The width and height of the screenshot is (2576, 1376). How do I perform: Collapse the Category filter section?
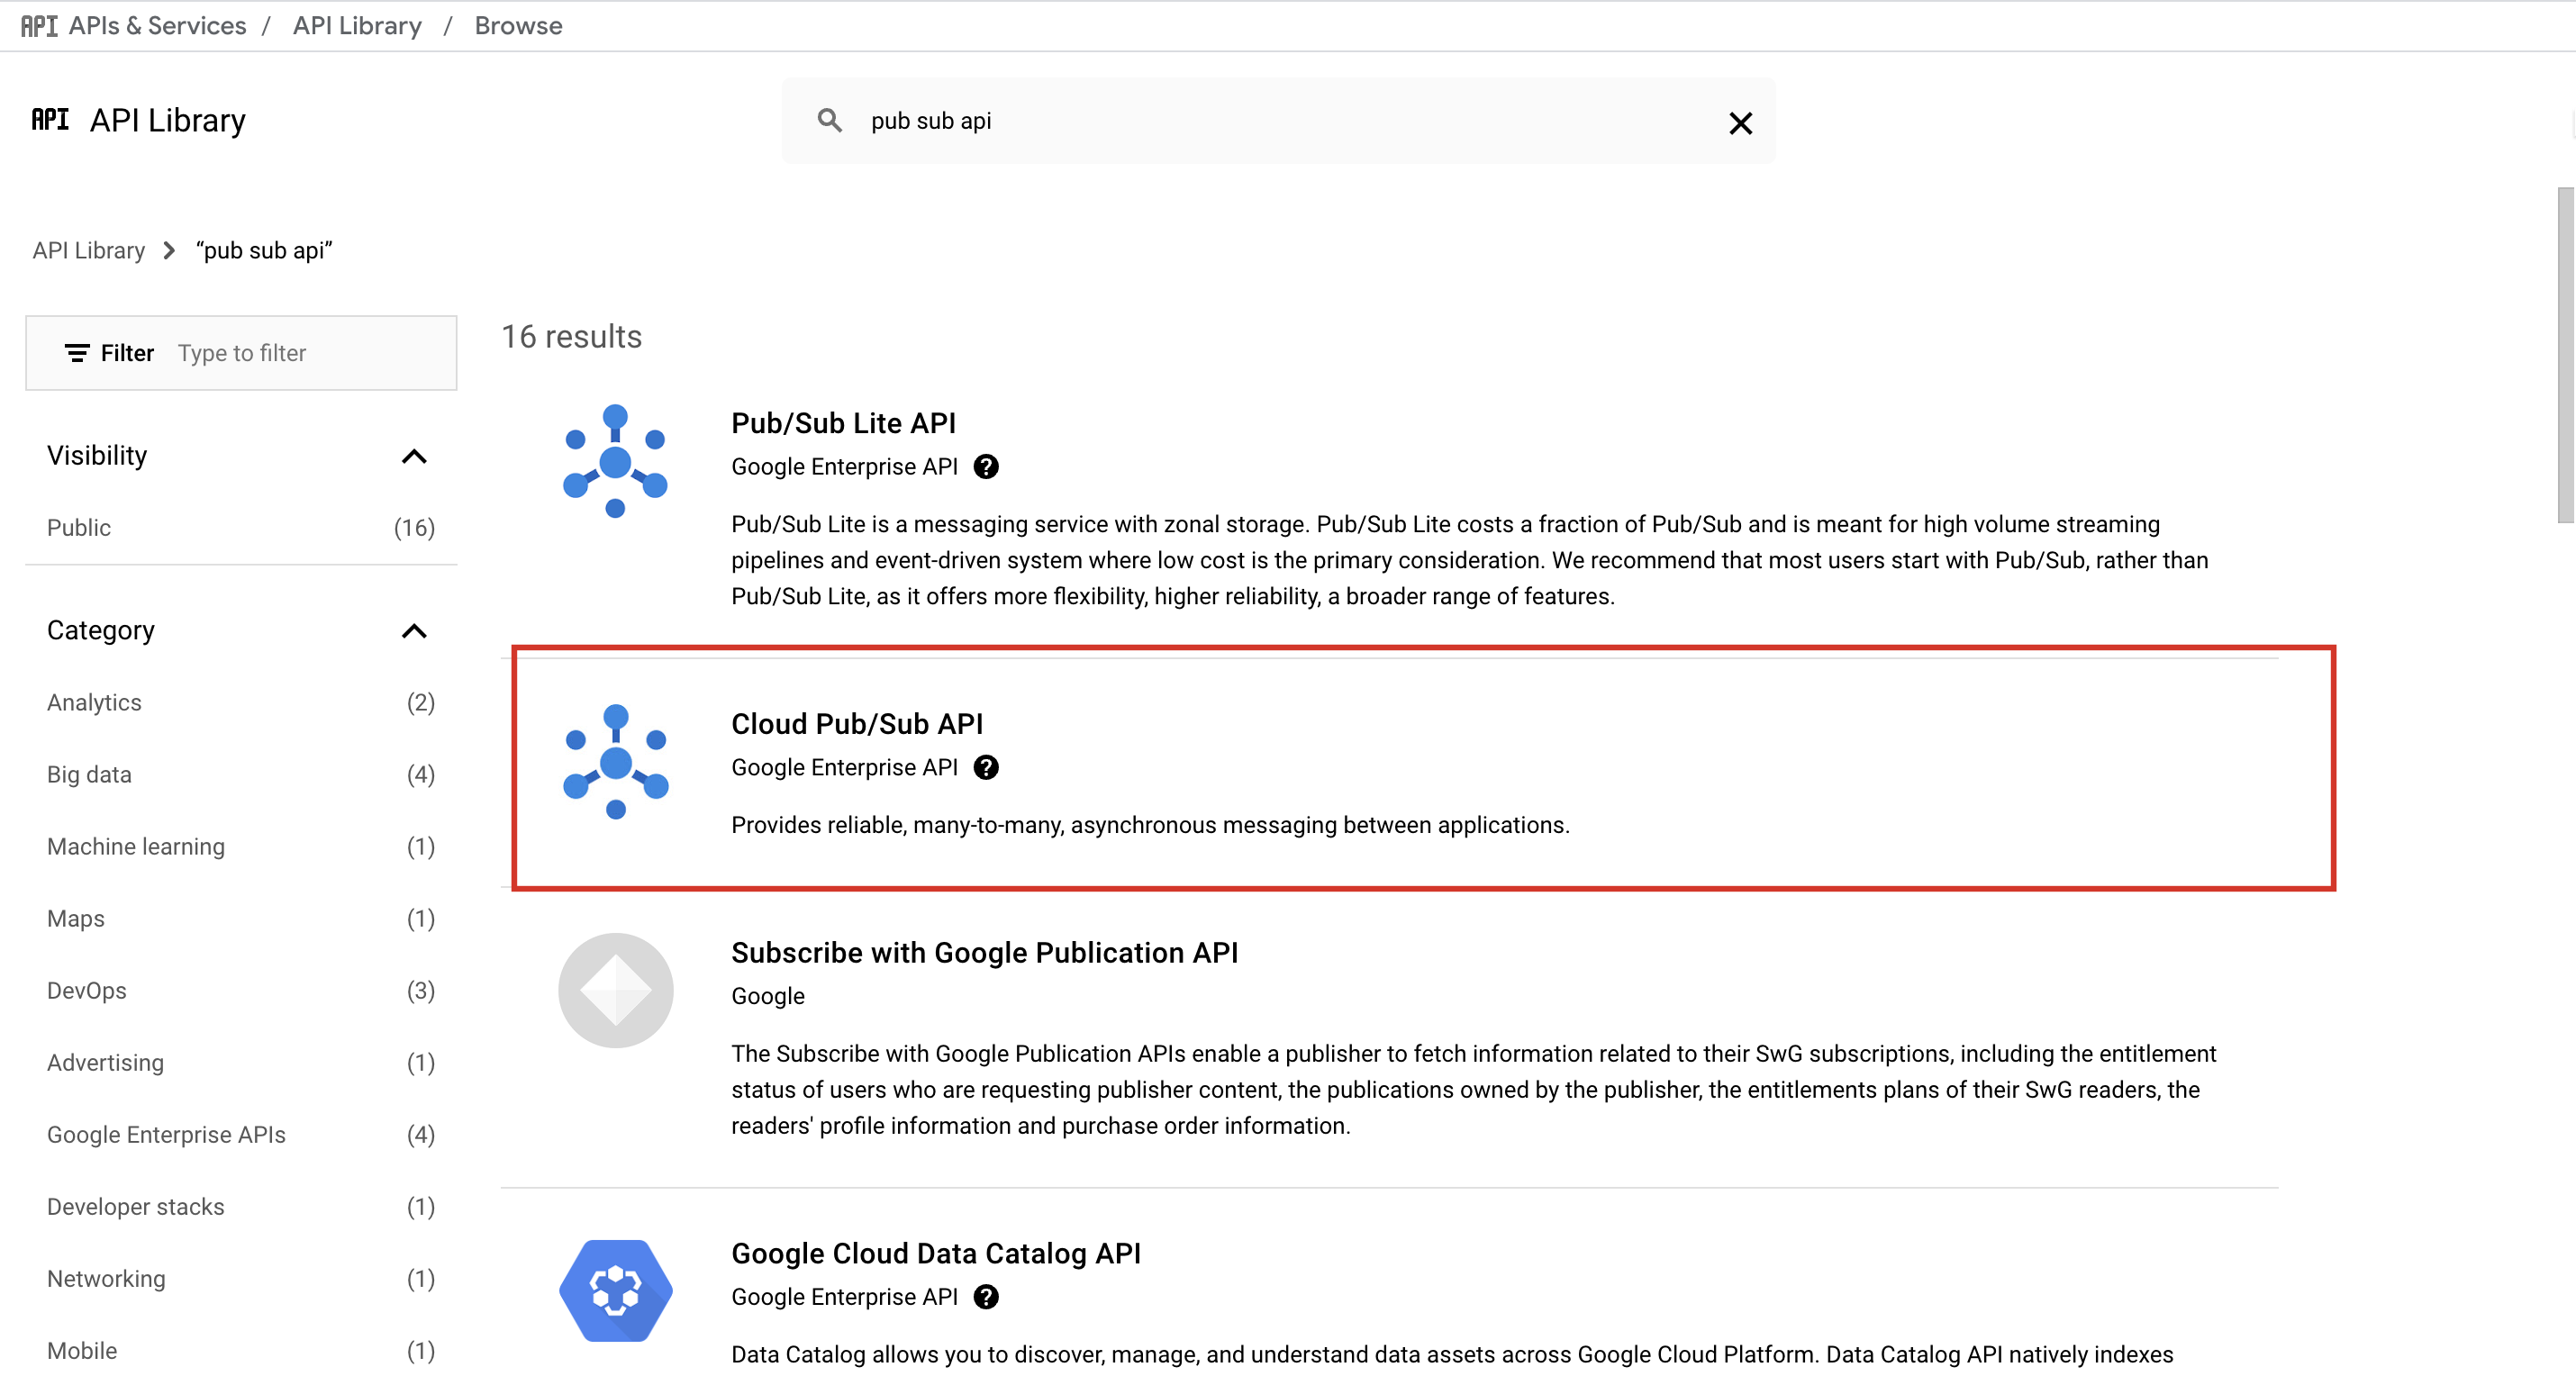414,631
